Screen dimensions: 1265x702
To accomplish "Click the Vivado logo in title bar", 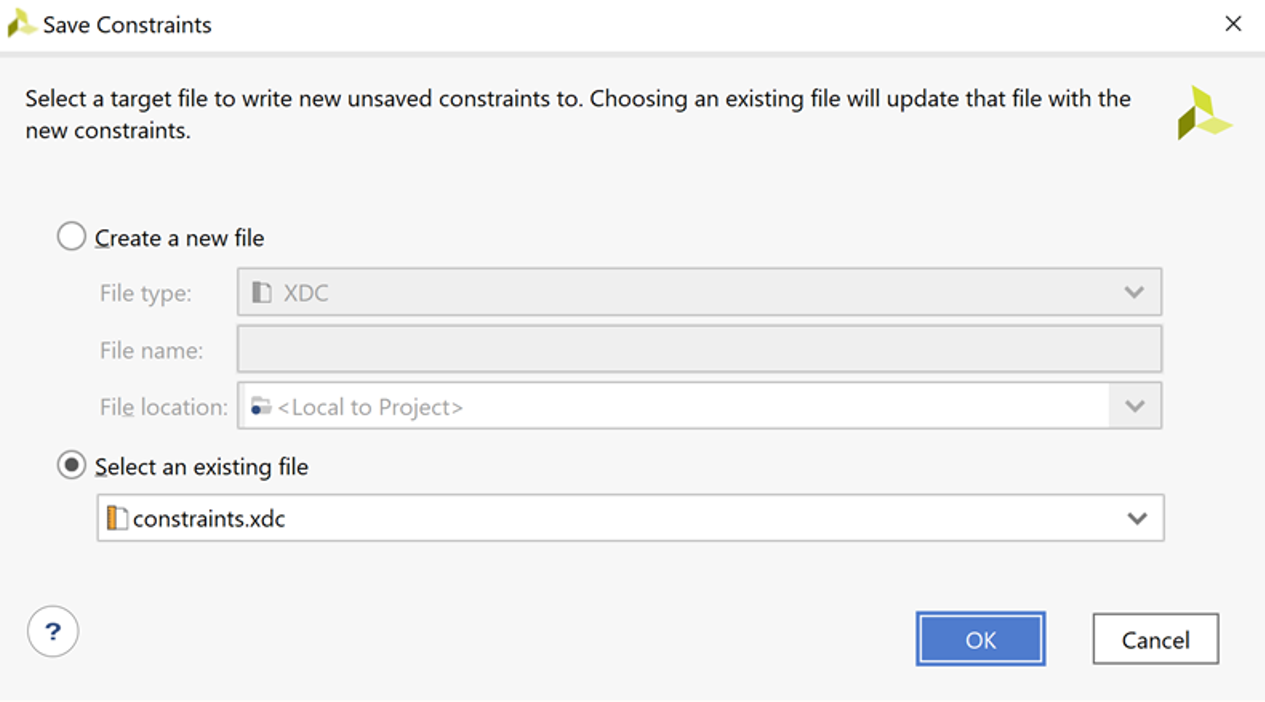I will [x=21, y=24].
